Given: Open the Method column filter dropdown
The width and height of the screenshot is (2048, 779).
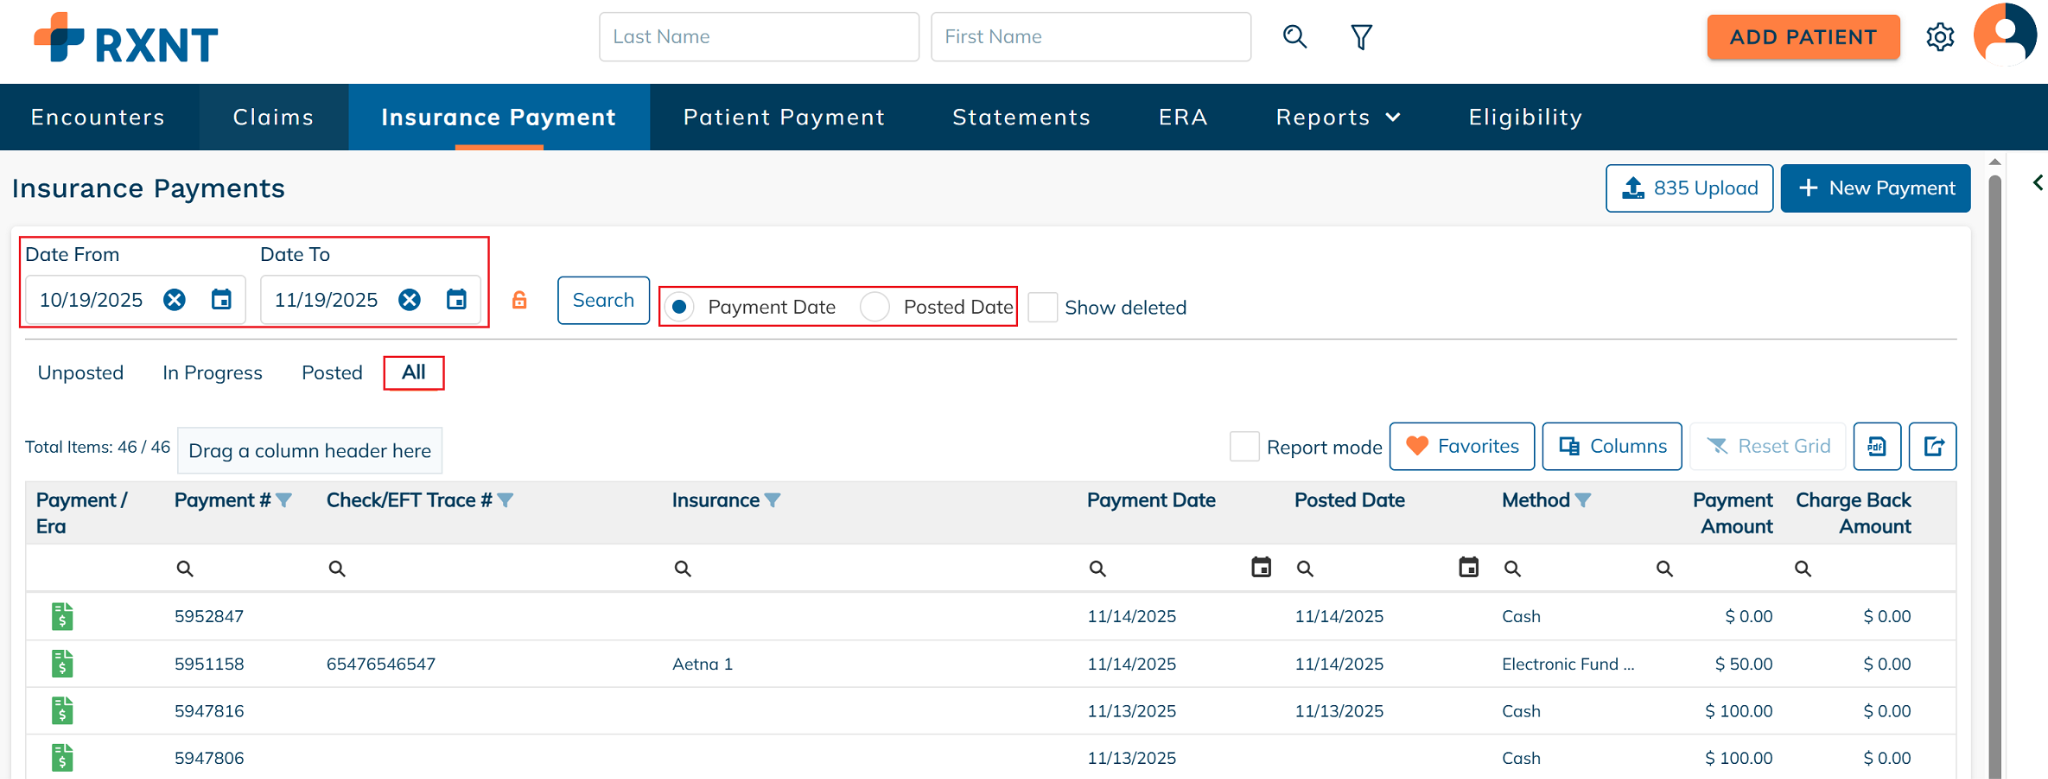Looking at the screenshot, I should point(1583,500).
